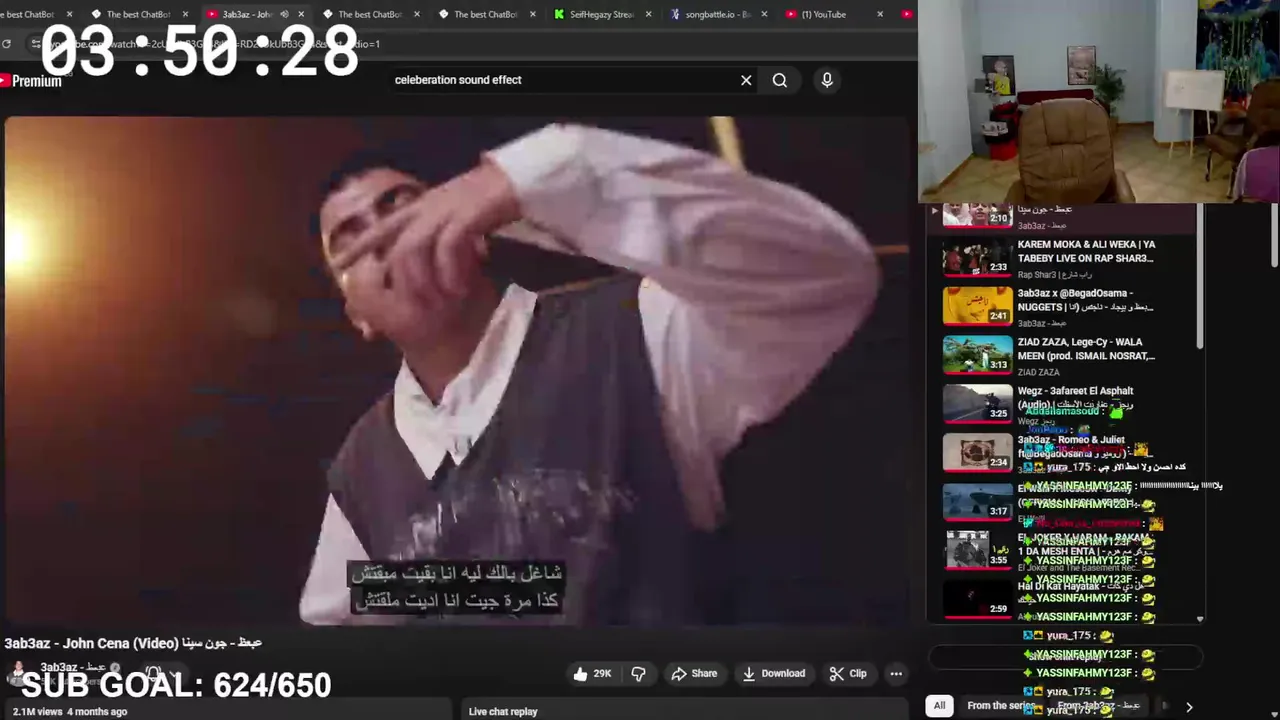Open KAREM MOKA & ALI WEKA video thumbnail
This screenshot has height=720, width=1280.
pyautogui.click(x=977, y=257)
